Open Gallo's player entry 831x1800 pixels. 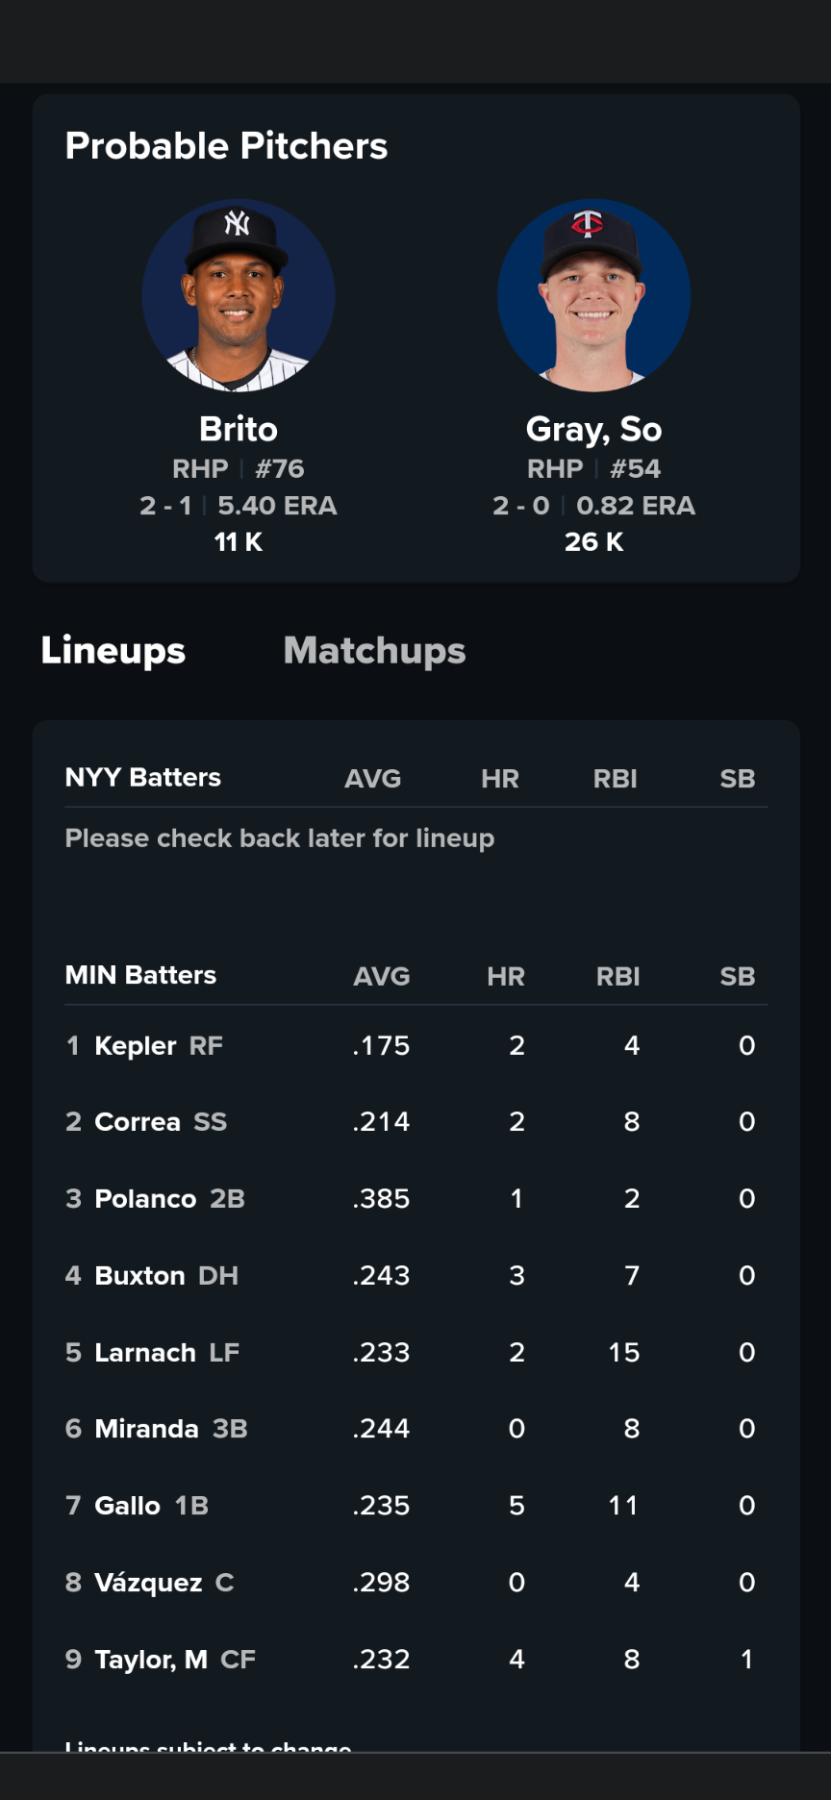click(x=127, y=1506)
